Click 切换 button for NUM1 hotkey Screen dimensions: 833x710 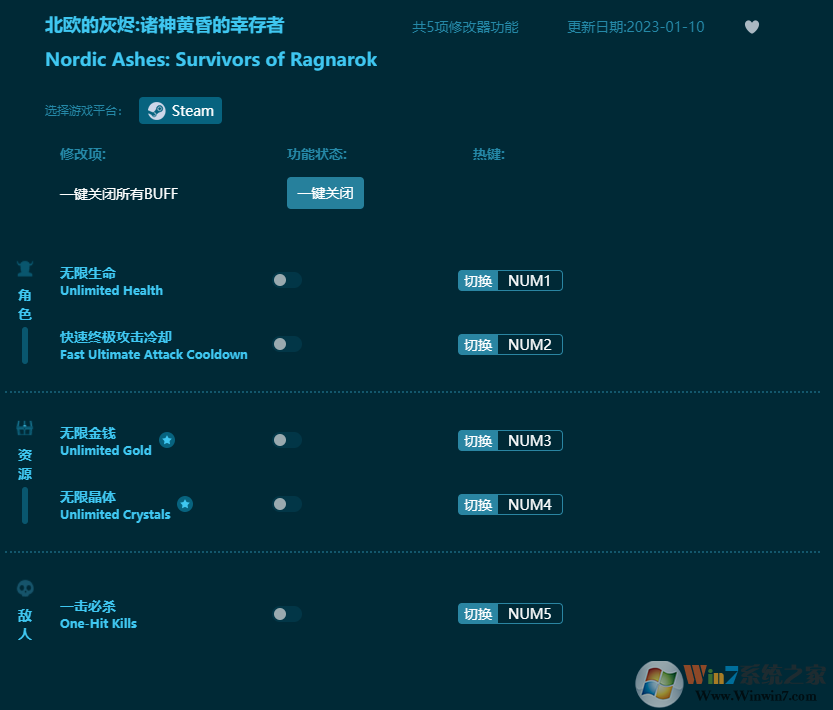(478, 281)
